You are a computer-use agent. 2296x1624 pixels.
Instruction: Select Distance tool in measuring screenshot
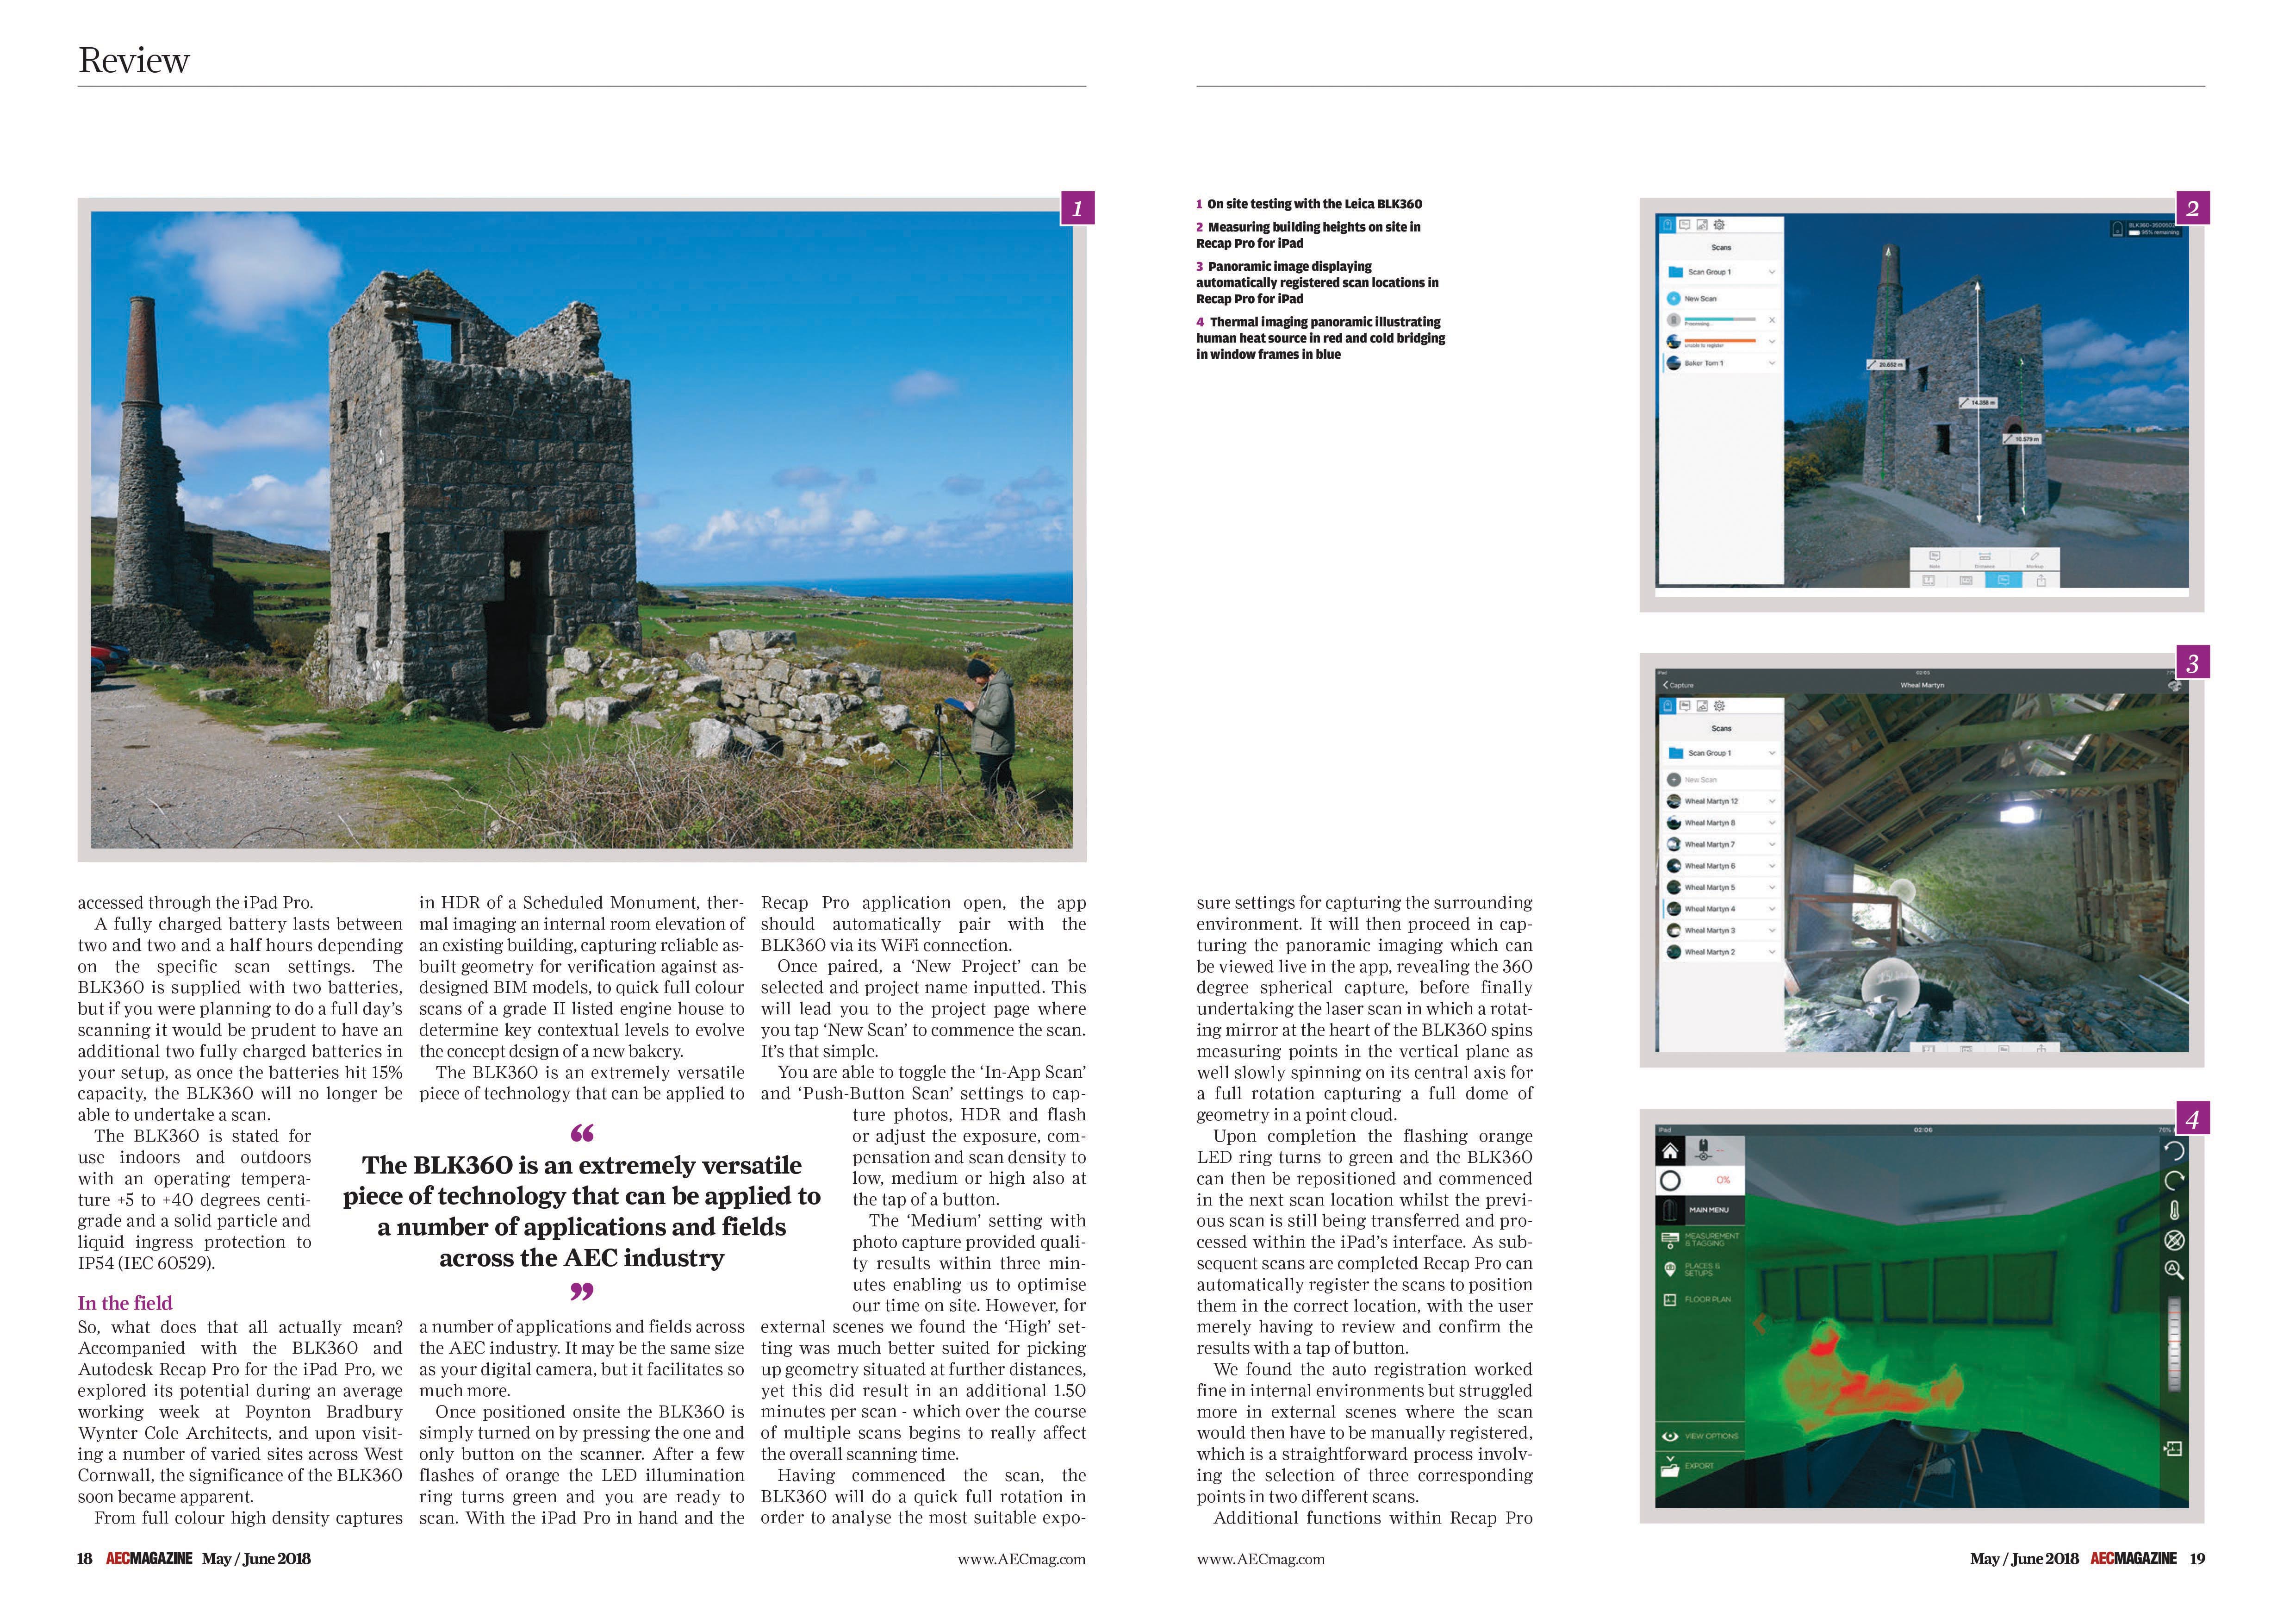click(1985, 558)
